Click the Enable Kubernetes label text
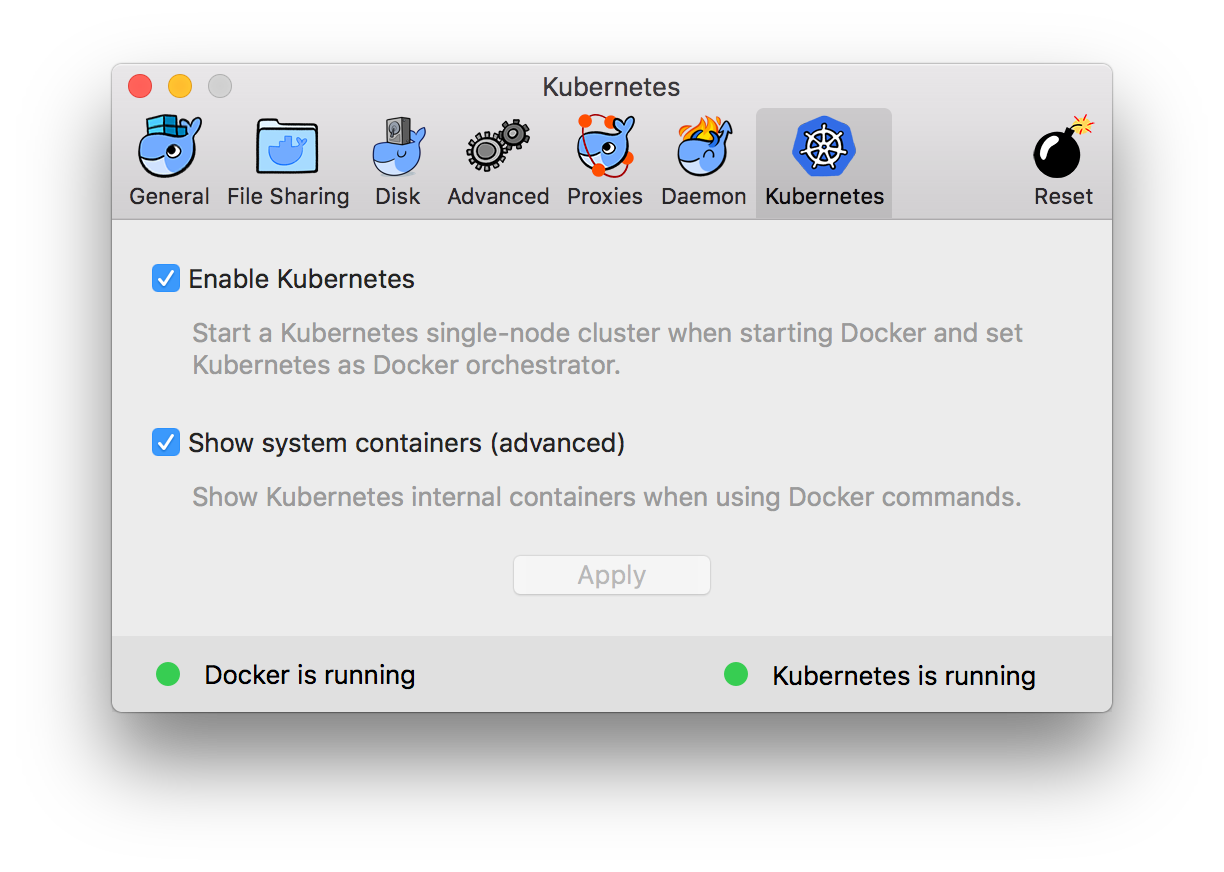1224x872 pixels. pos(302,279)
